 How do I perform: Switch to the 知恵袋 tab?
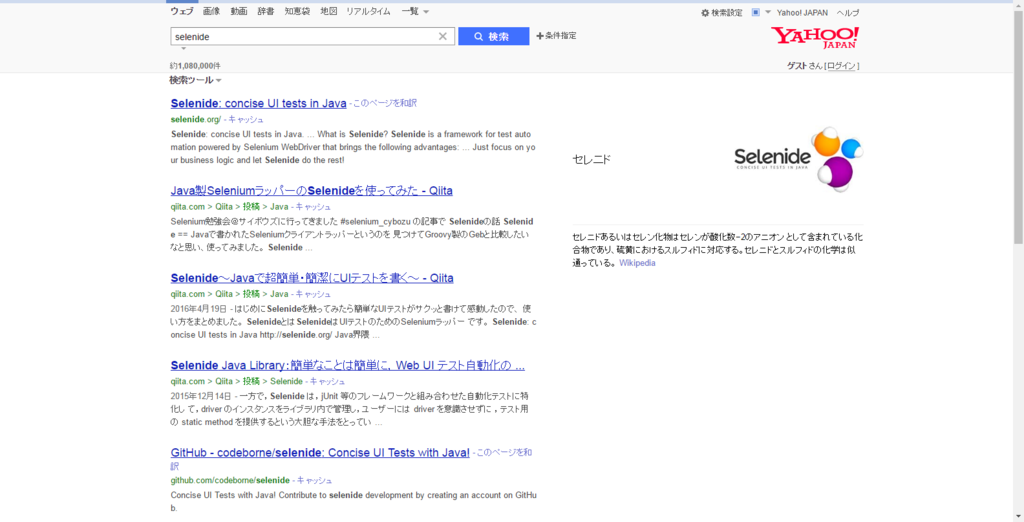point(297,11)
